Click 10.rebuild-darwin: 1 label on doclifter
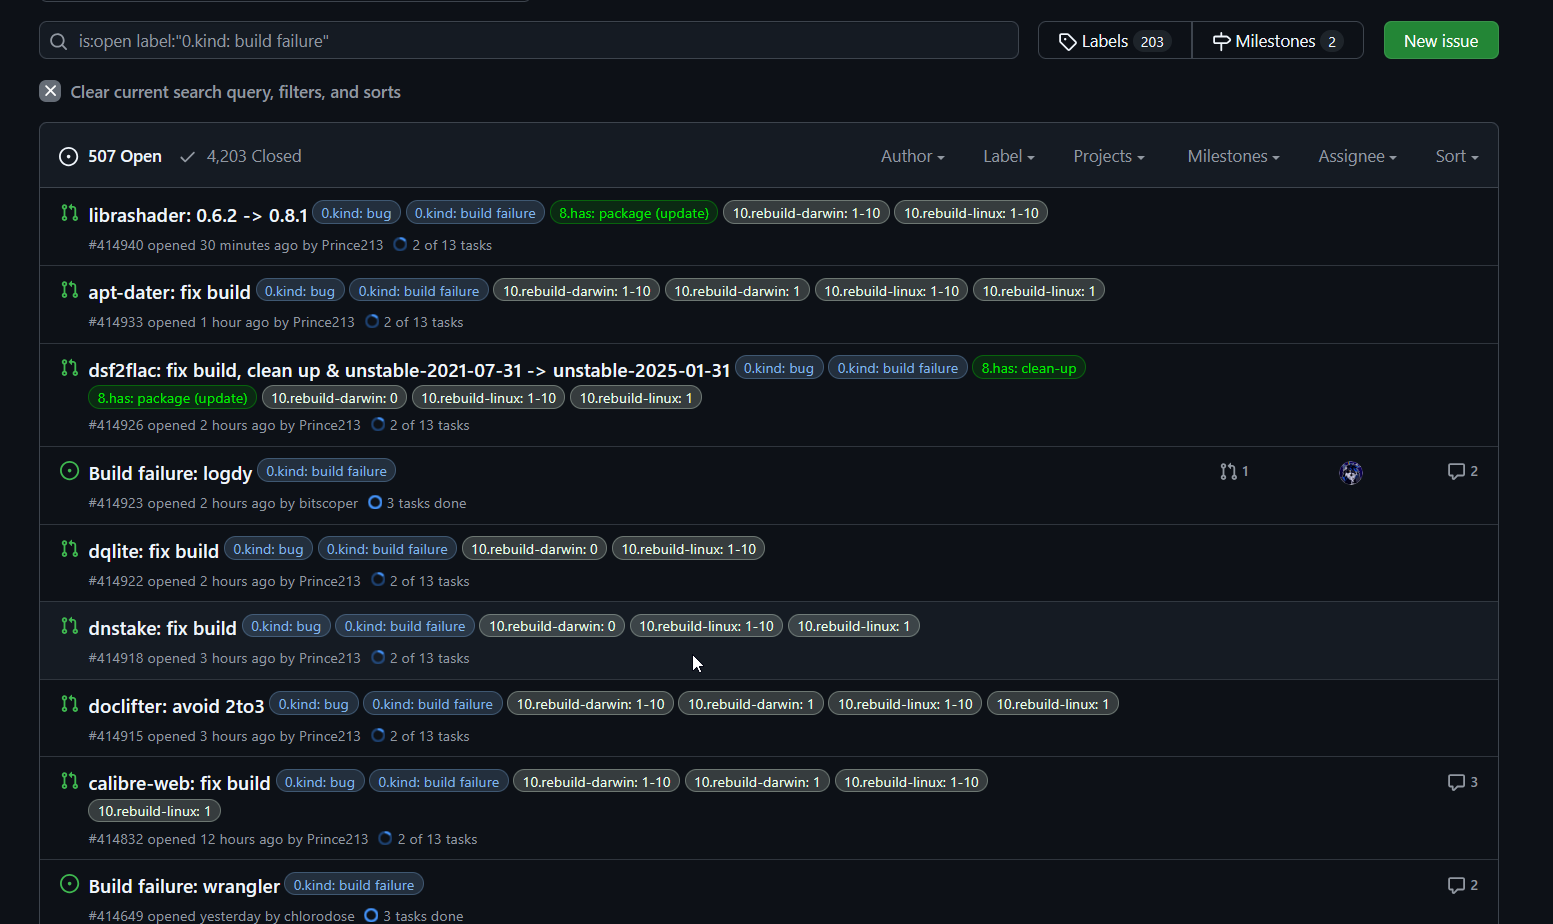Screen dimensions: 1553x924 pyautogui.click(x=751, y=704)
